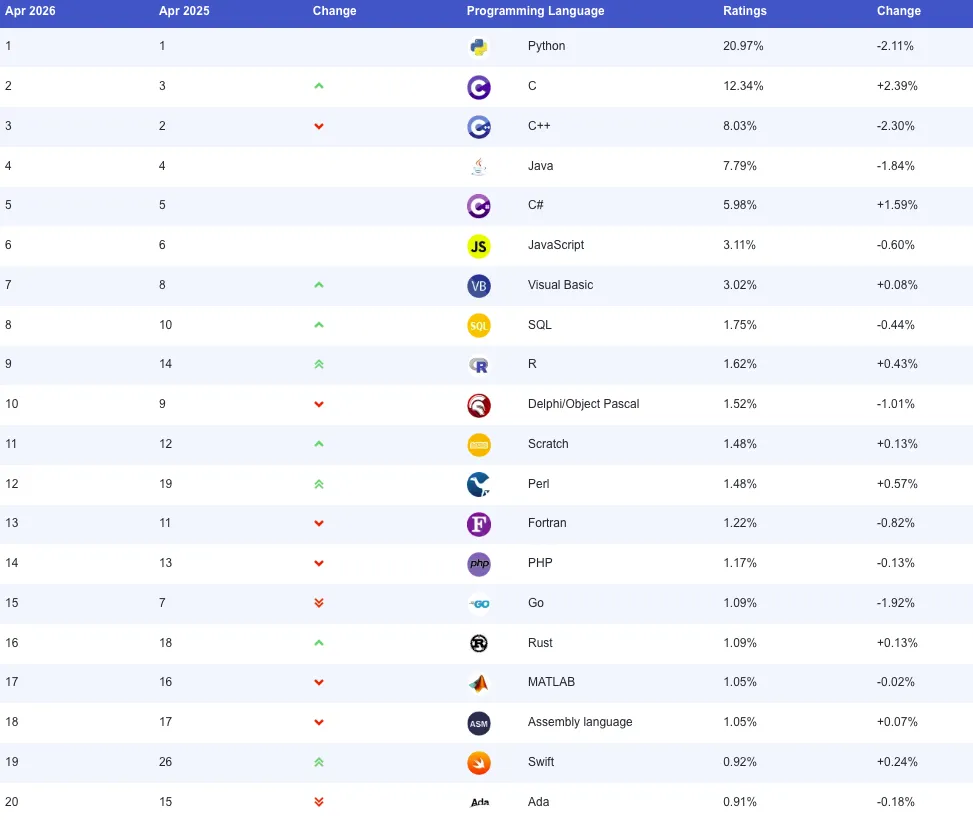Screen dimensions: 973x821
Task: Click double red arrow in Go row
Action: click(x=319, y=603)
